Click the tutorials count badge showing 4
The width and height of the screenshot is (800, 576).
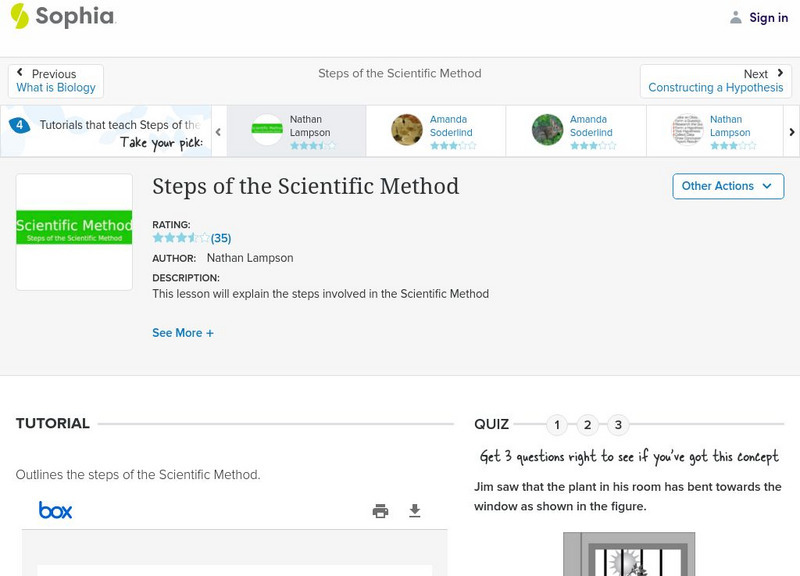(19, 126)
